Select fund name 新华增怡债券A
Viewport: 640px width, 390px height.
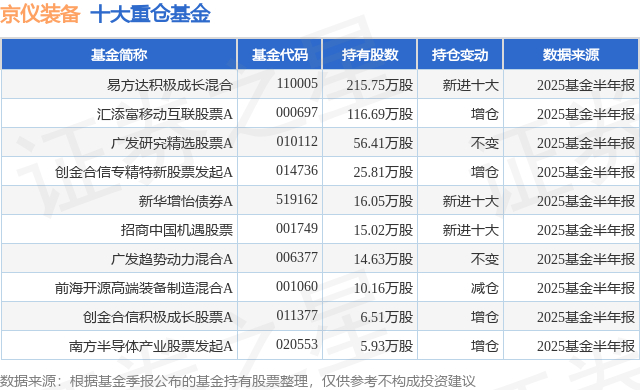pyautogui.click(x=186, y=201)
